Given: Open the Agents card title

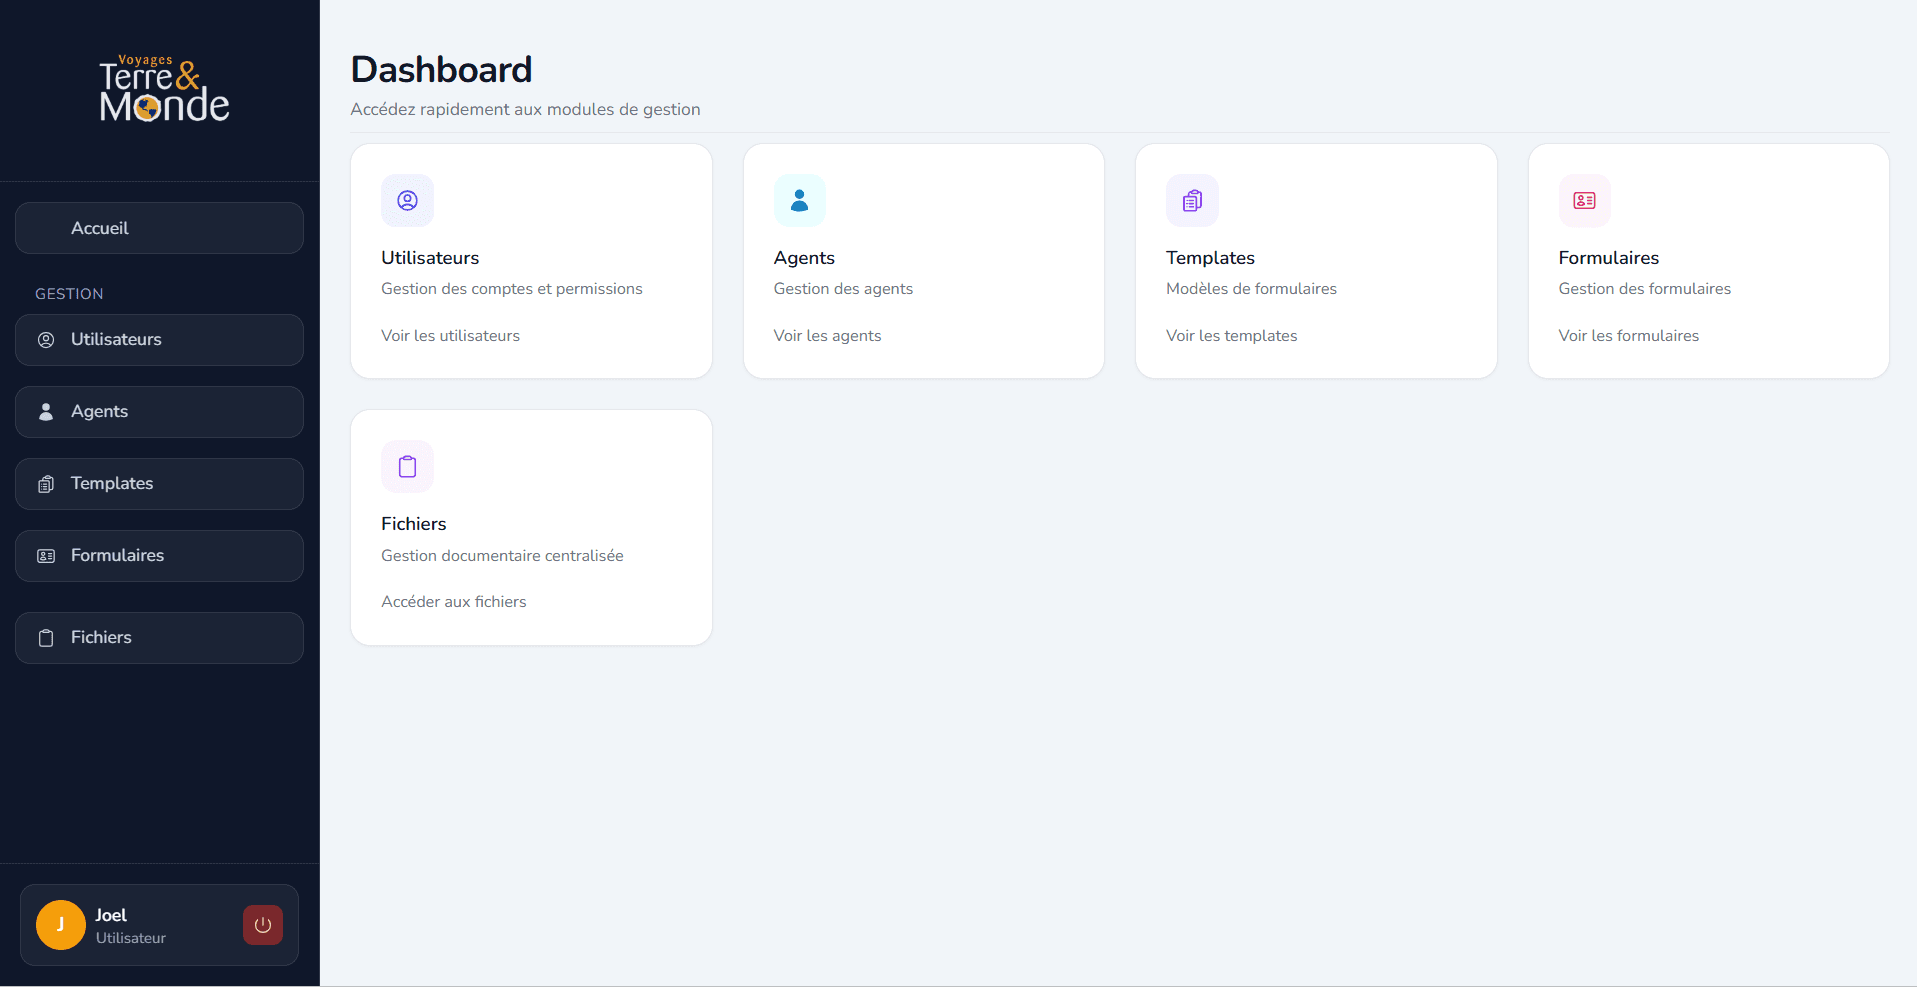Looking at the screenshot, I should [804, 258].
